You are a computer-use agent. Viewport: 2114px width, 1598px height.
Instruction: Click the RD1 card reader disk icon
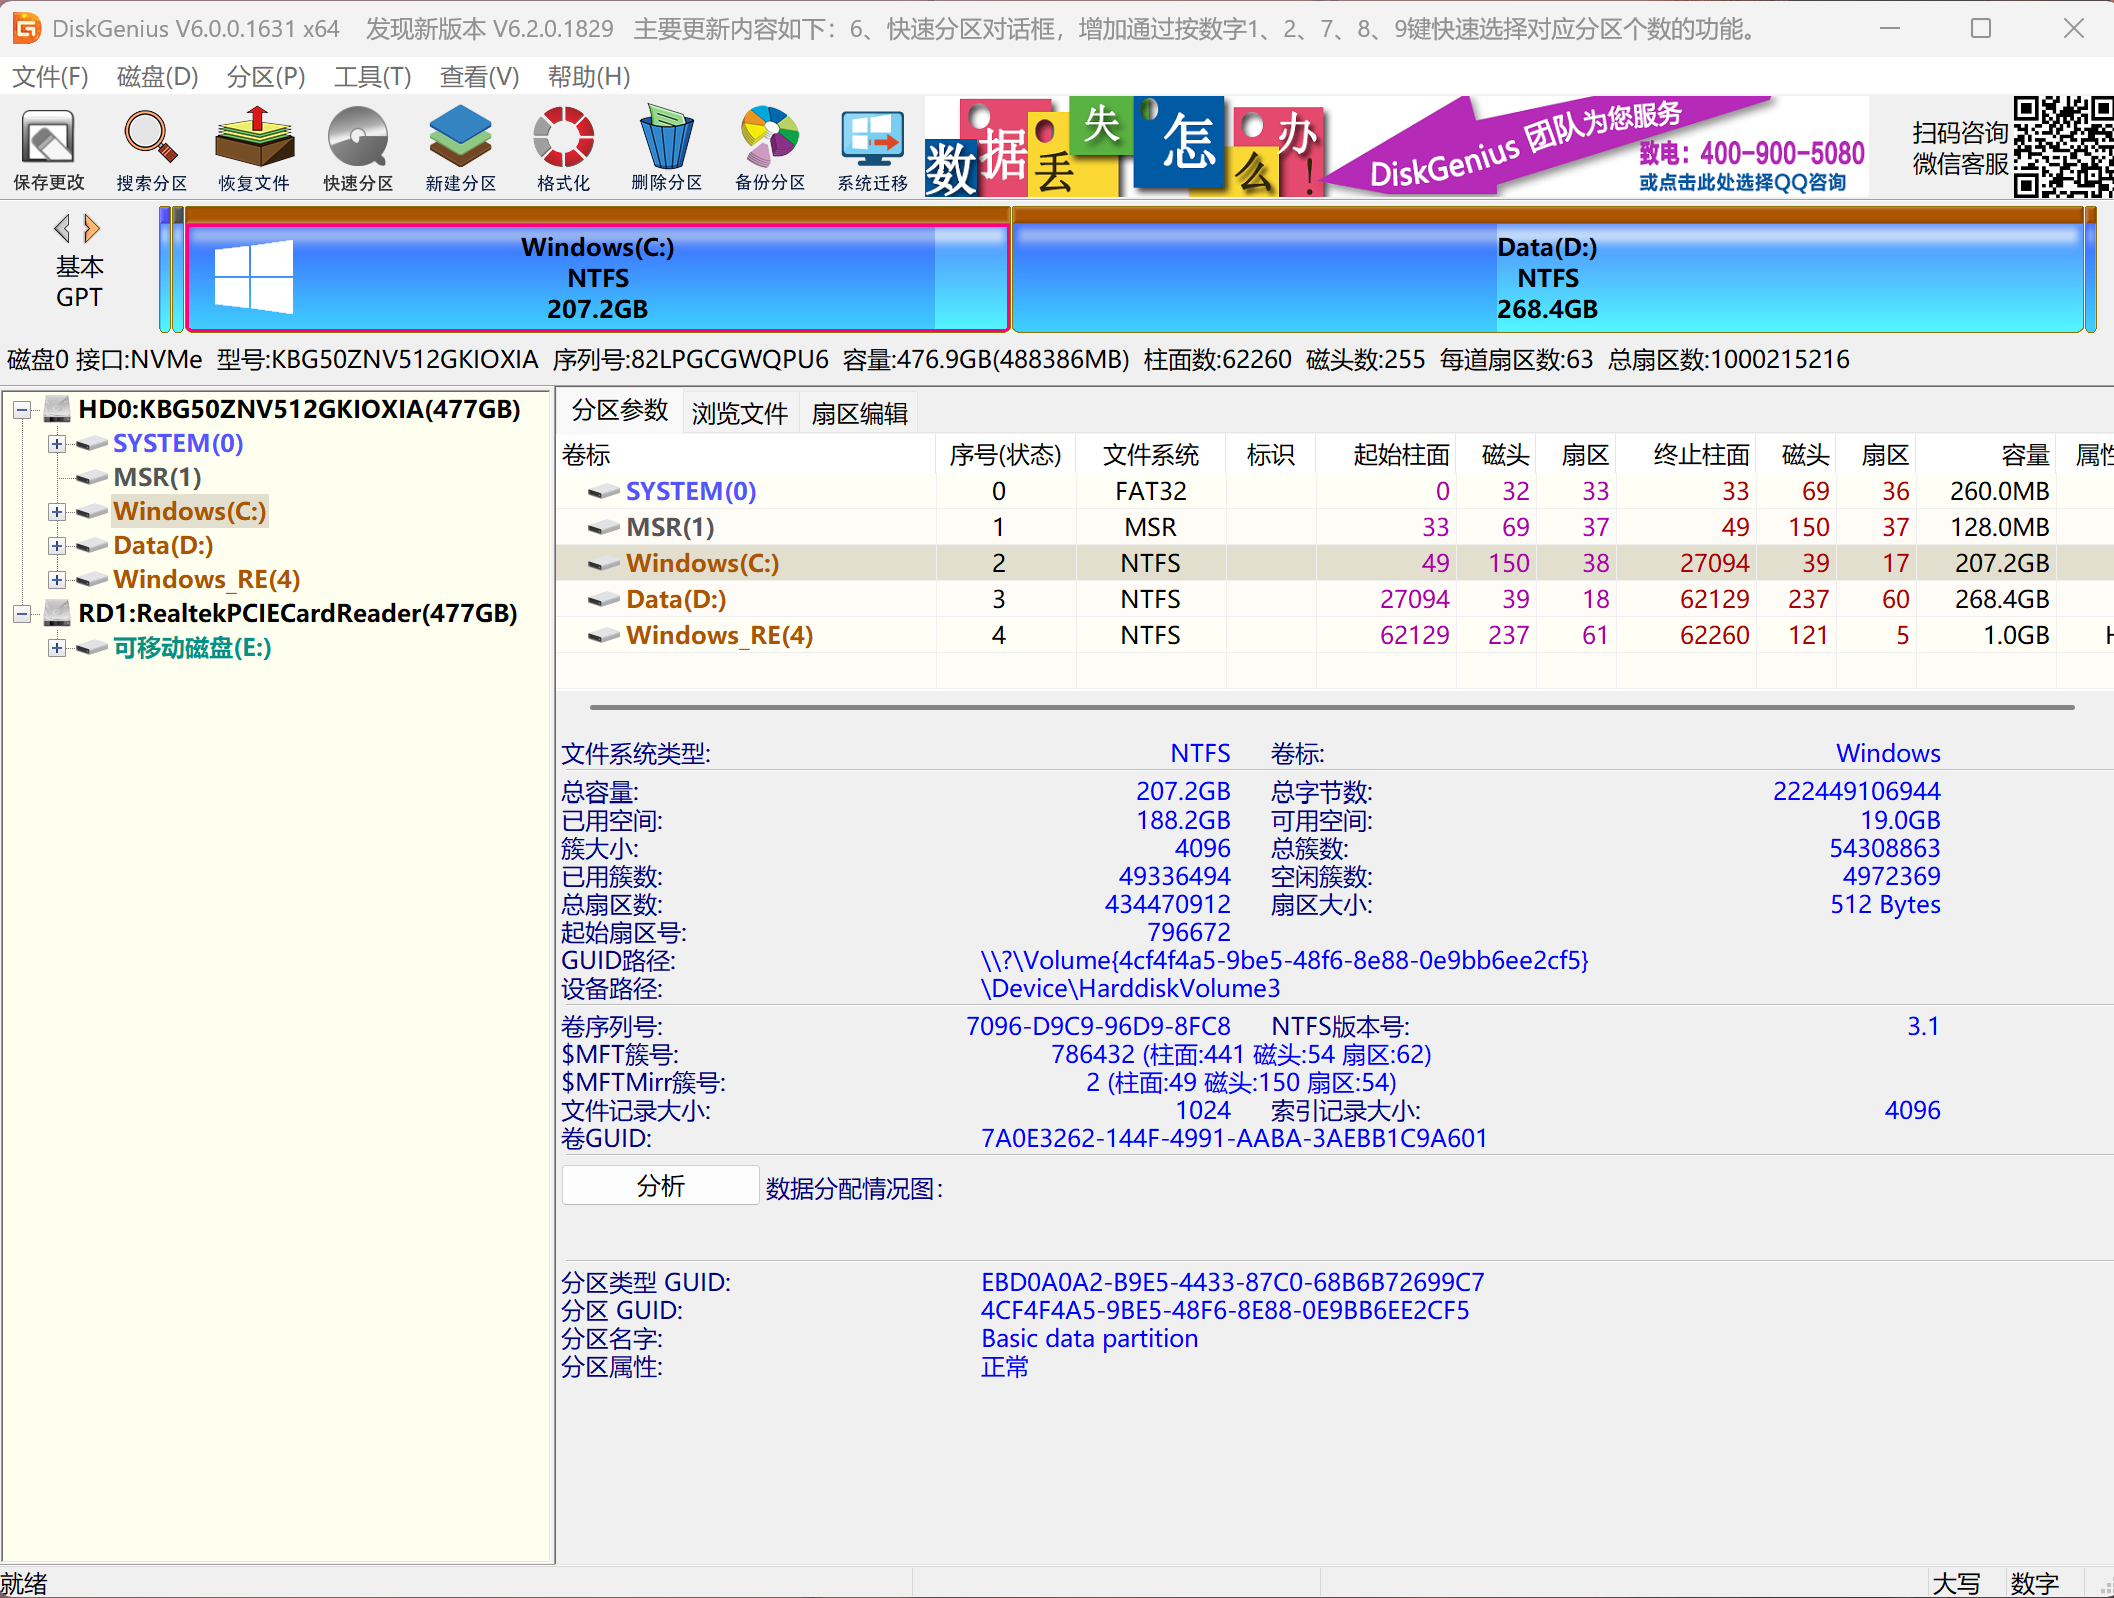(58, 613)
